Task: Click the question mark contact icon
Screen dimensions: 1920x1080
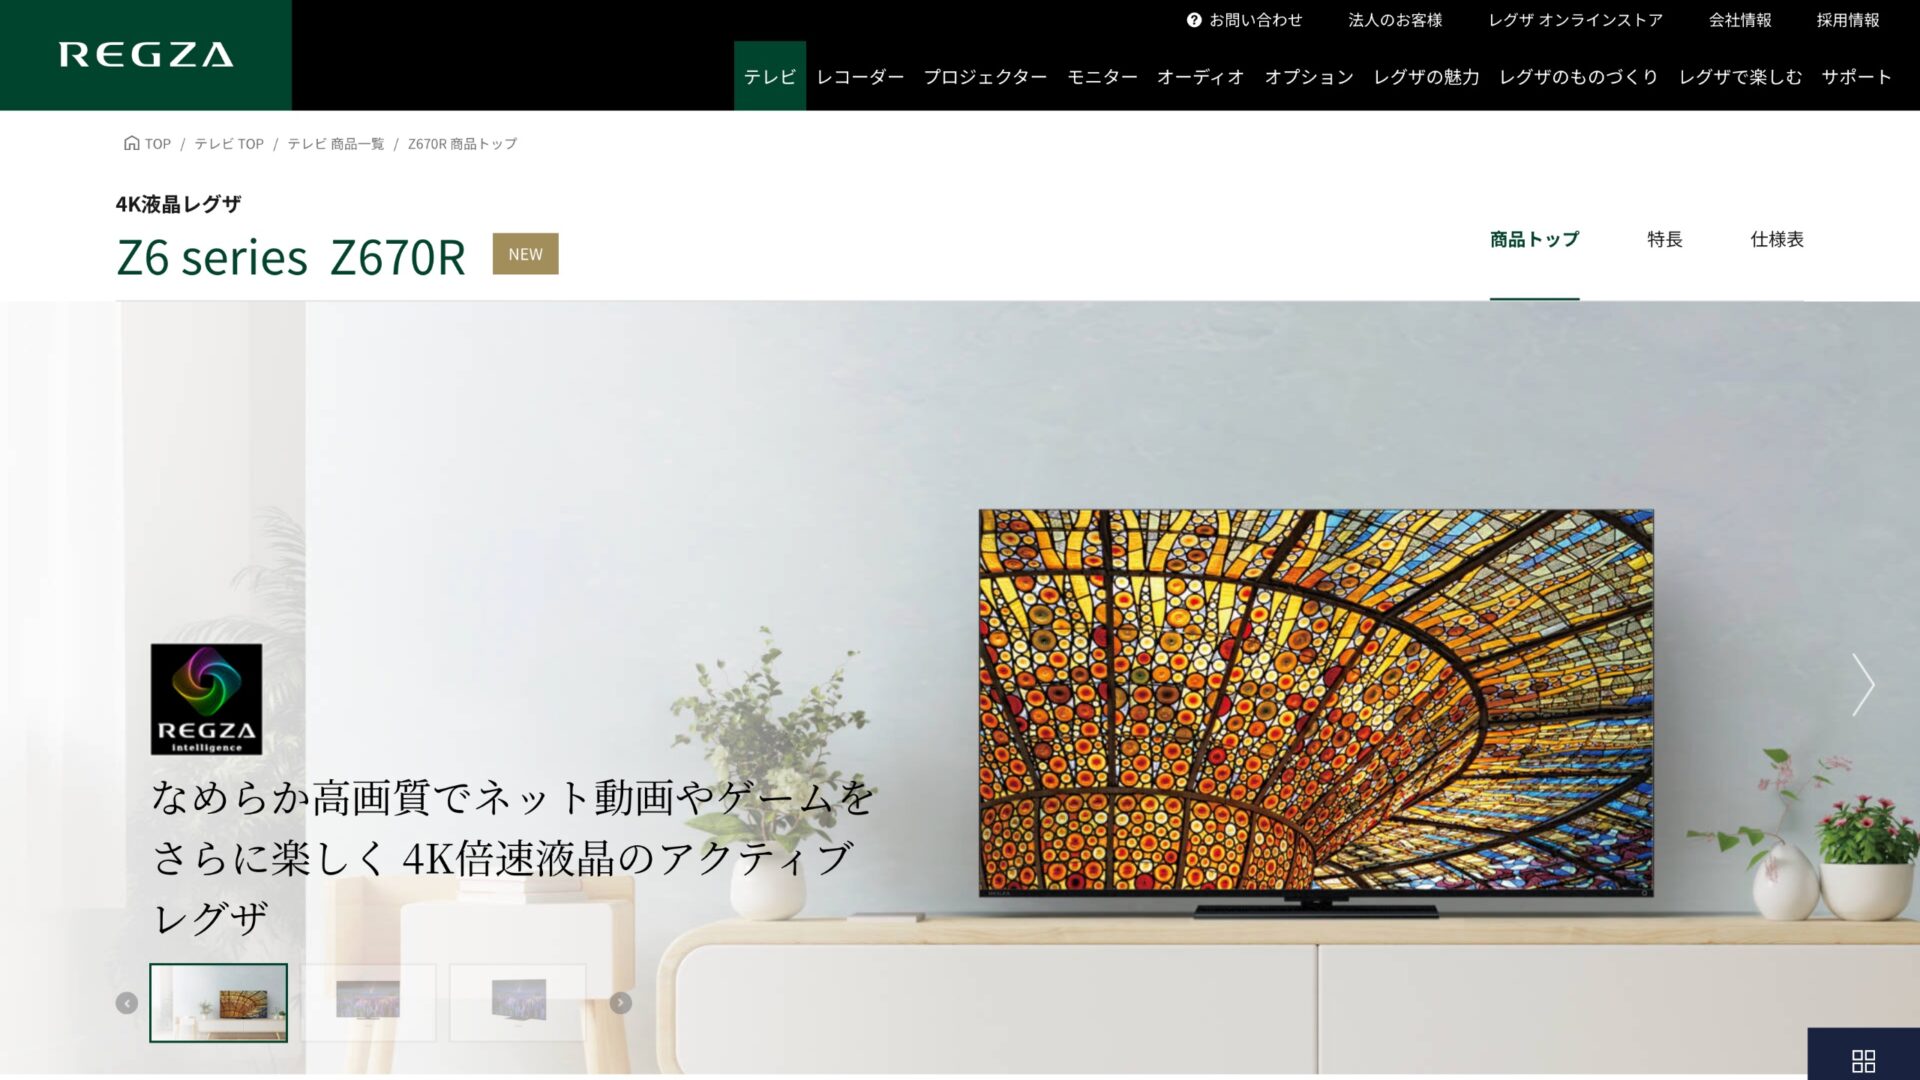Action: pyautogui.click(x=1194, y=20)
